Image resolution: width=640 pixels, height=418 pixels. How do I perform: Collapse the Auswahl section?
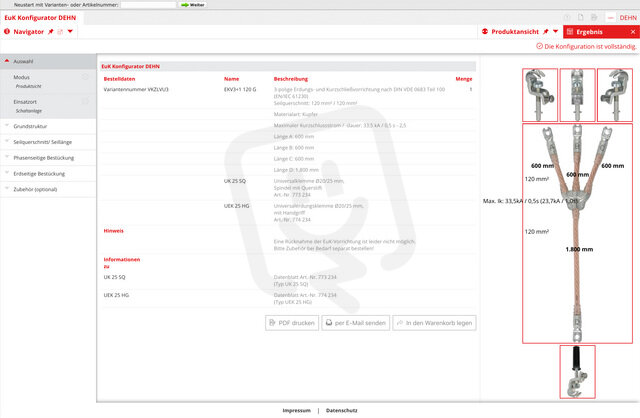(x=46, y=61)
